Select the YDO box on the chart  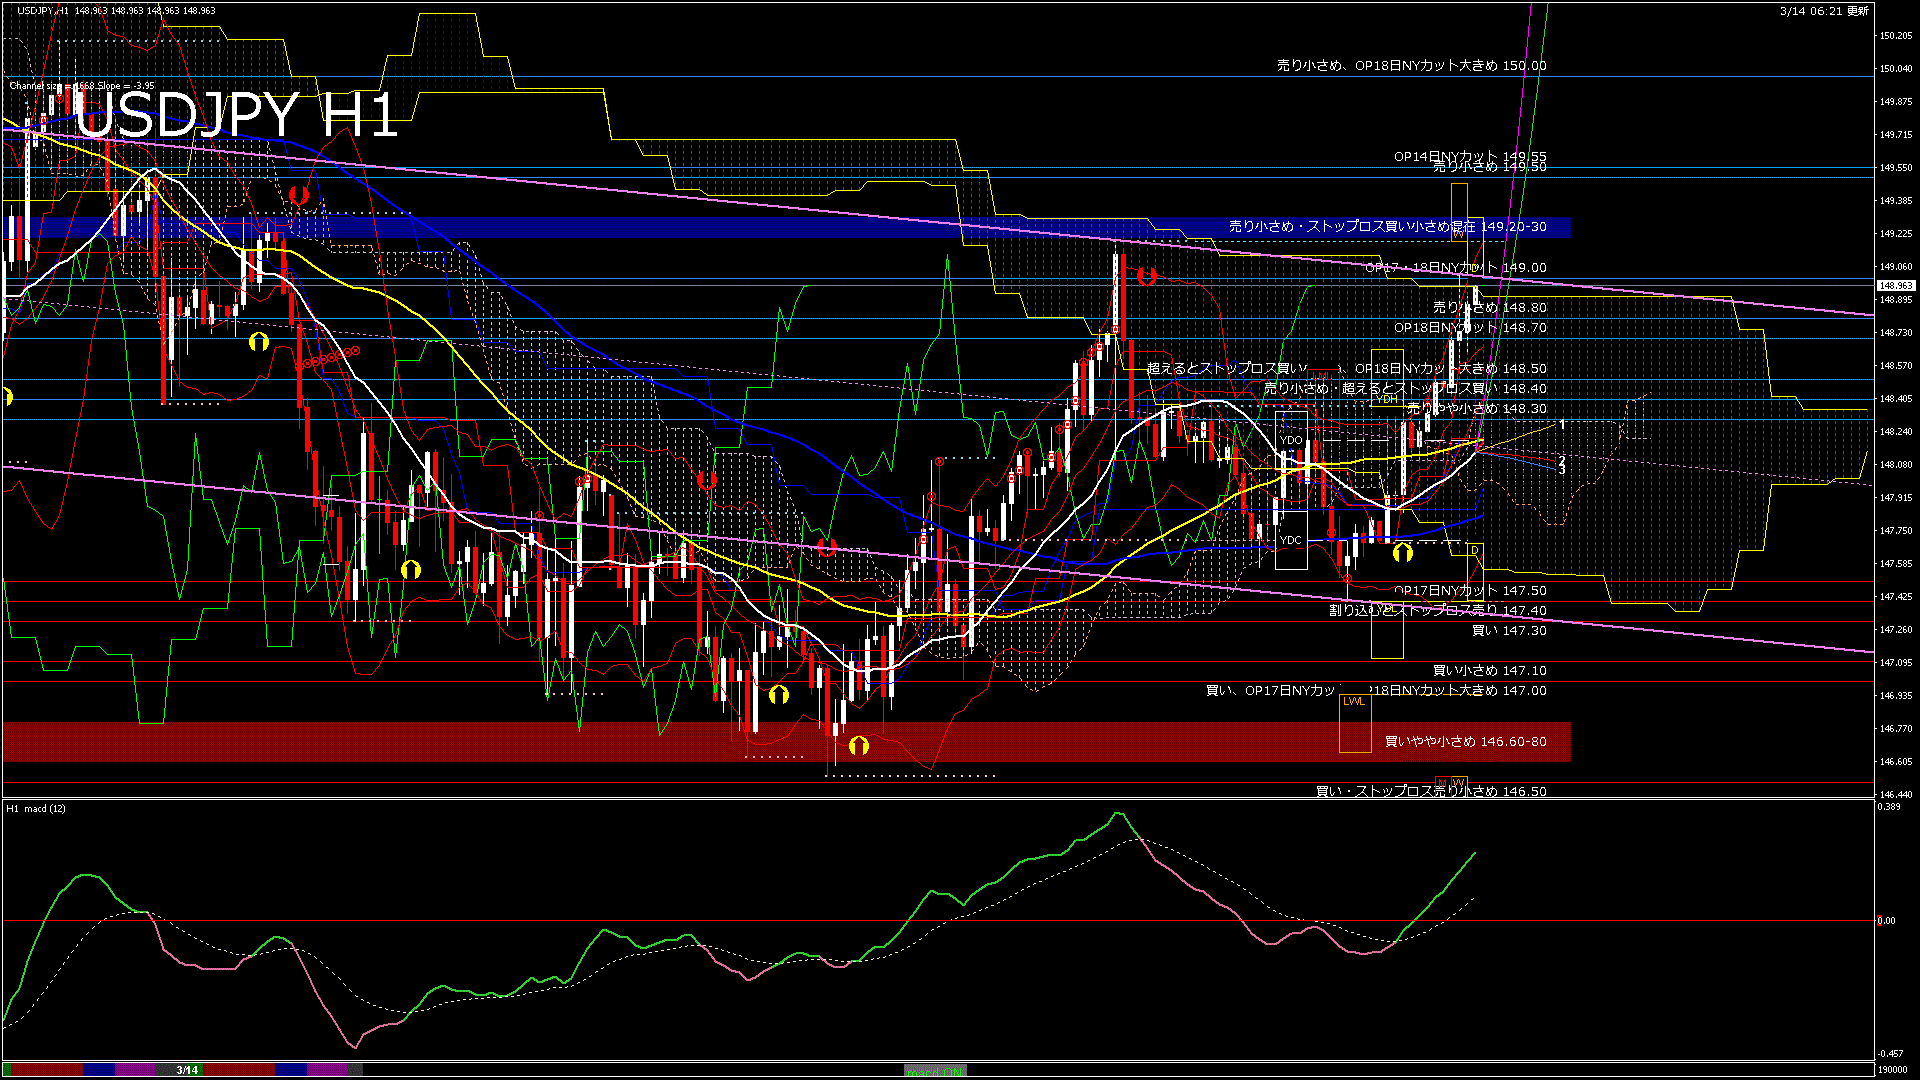click(1291, 440)
